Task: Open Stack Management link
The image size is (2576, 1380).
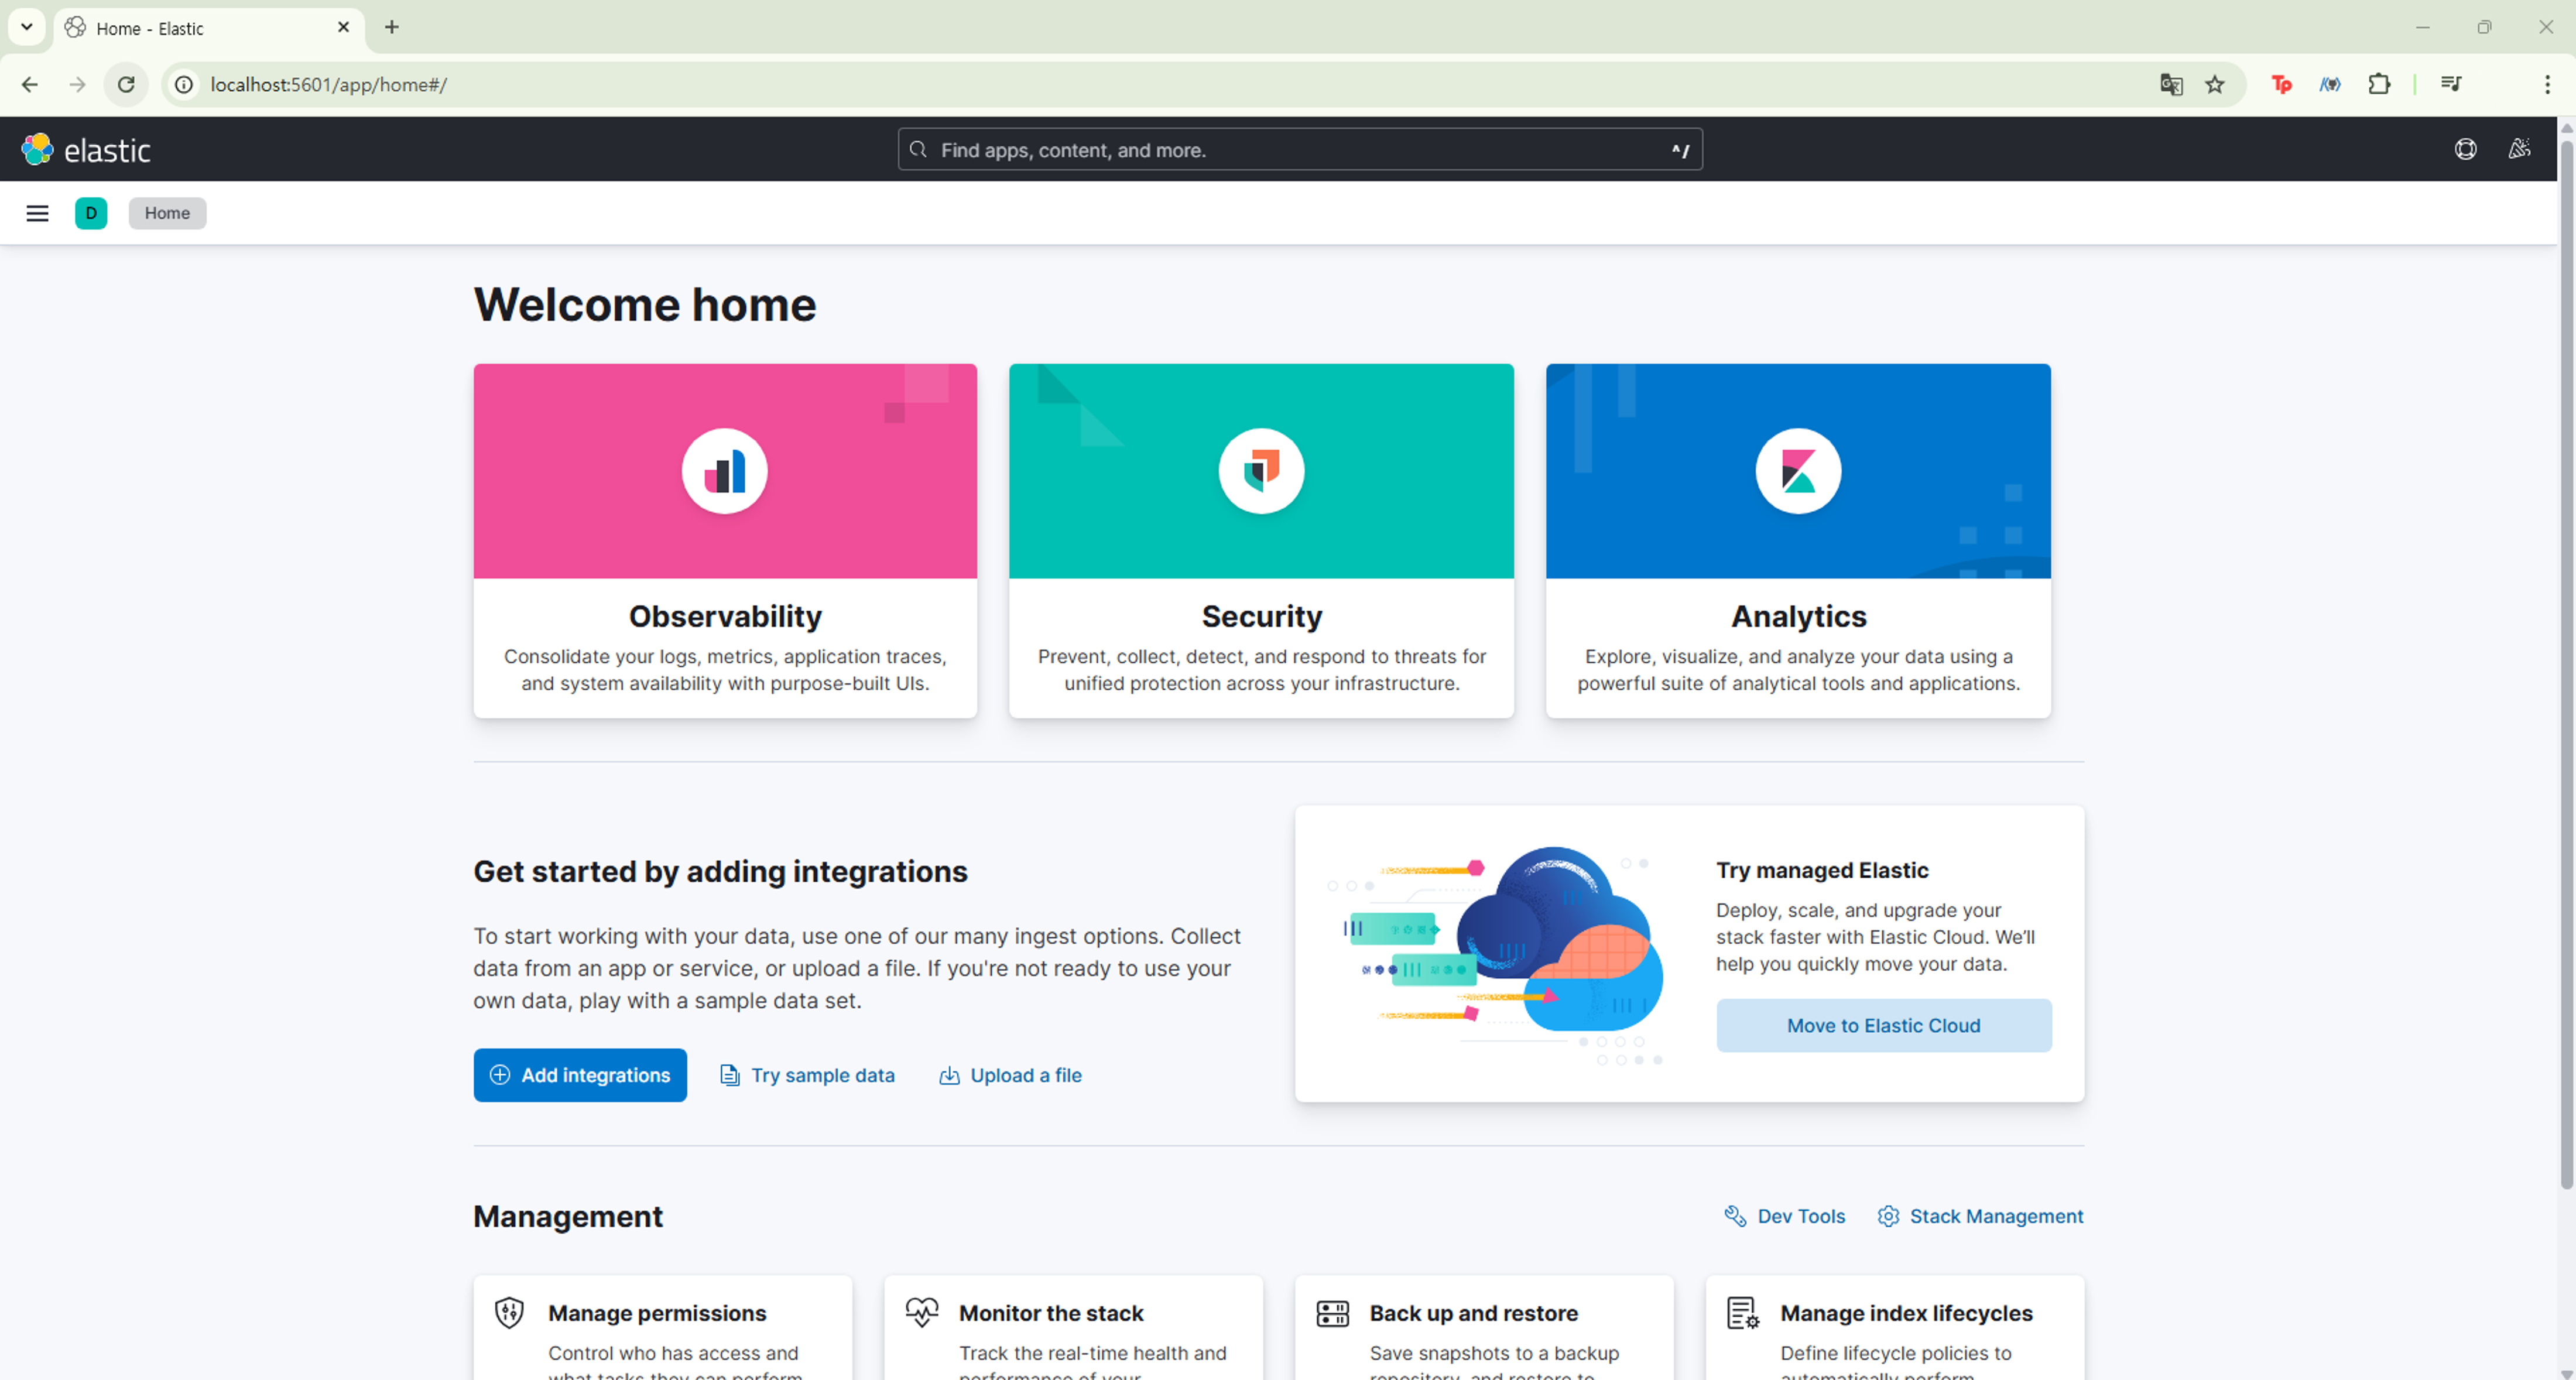Action: (x=1980, y=1216)
